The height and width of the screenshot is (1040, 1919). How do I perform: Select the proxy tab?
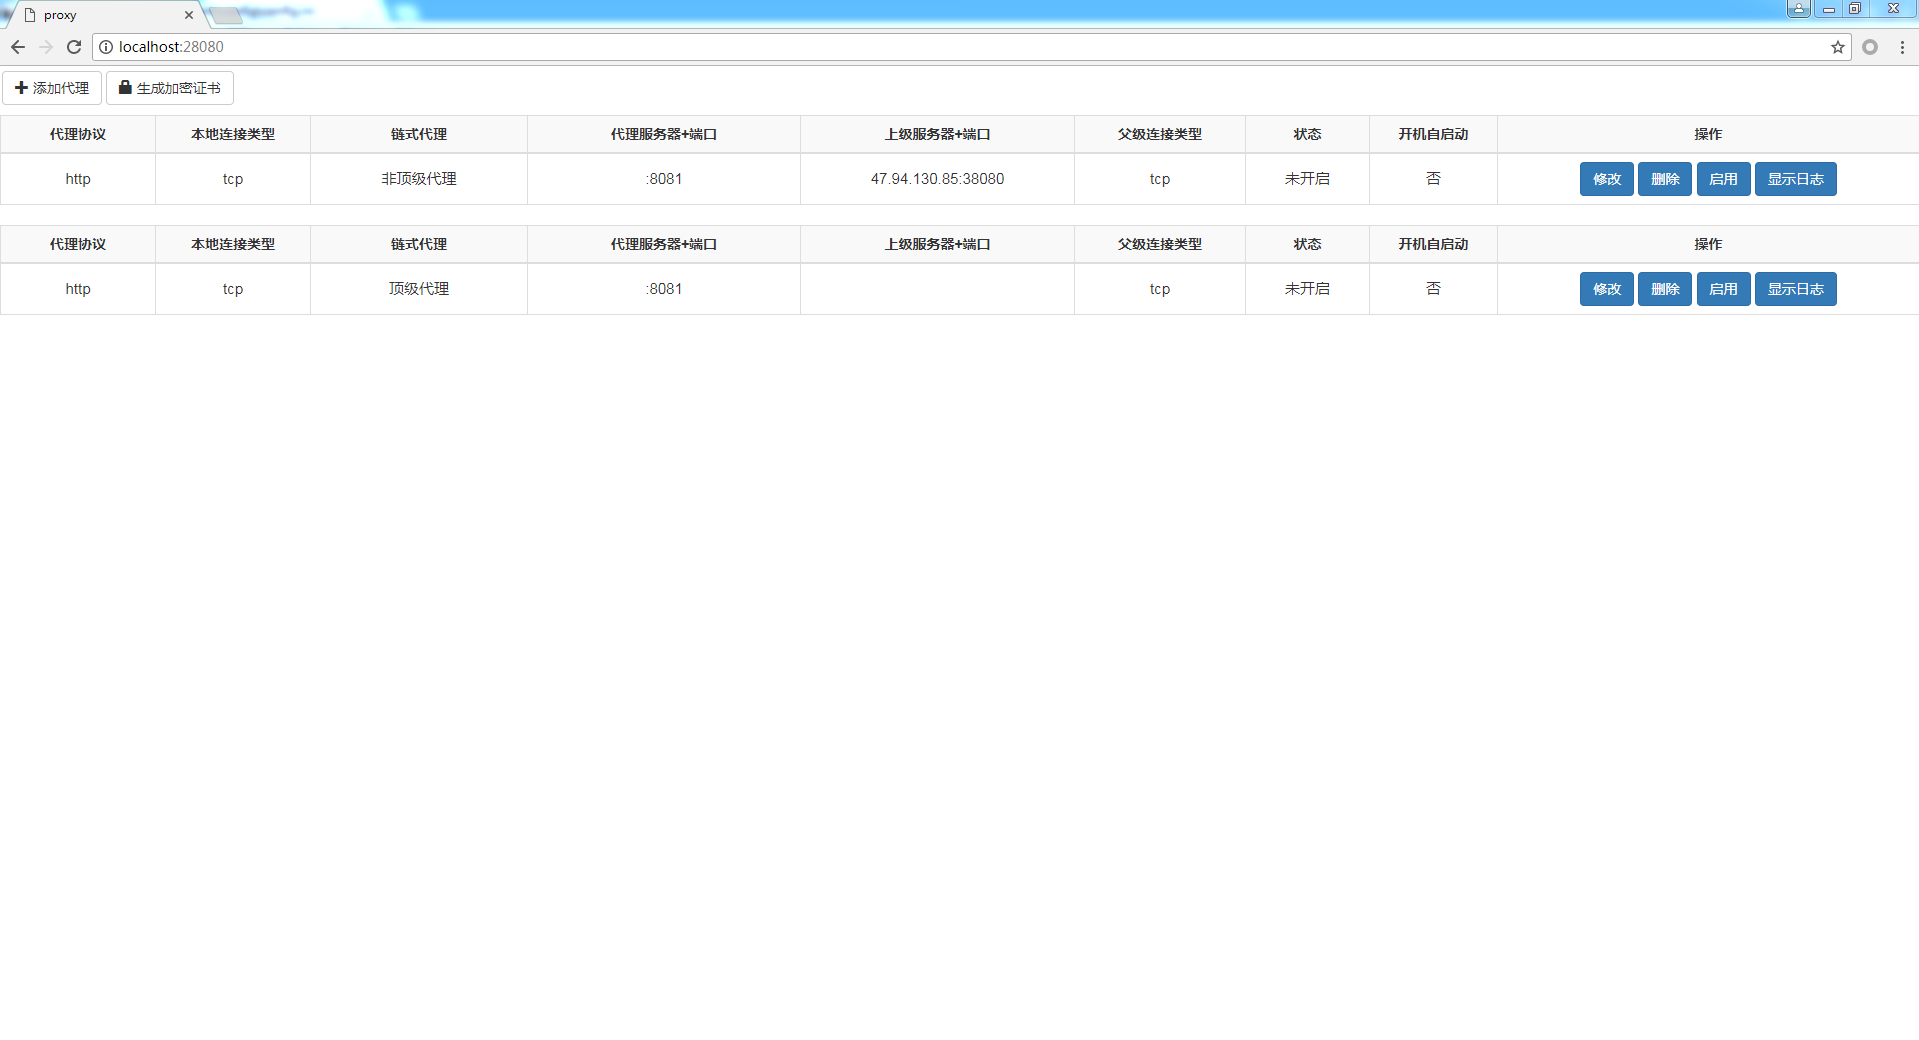[107, 15]
